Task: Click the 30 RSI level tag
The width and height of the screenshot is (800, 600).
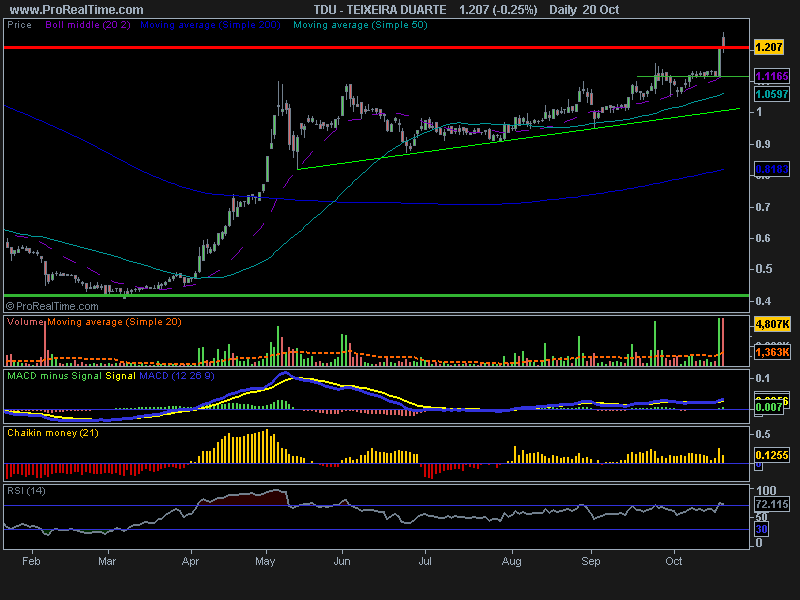Action: pyautogui.click(x=761, y=529)
